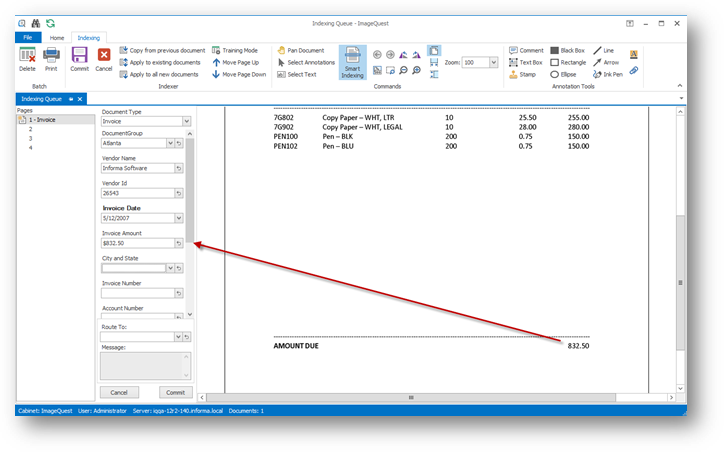Click the Print icon in ribbon
Viewport: 724px width, 452px height.
(51, 59)
